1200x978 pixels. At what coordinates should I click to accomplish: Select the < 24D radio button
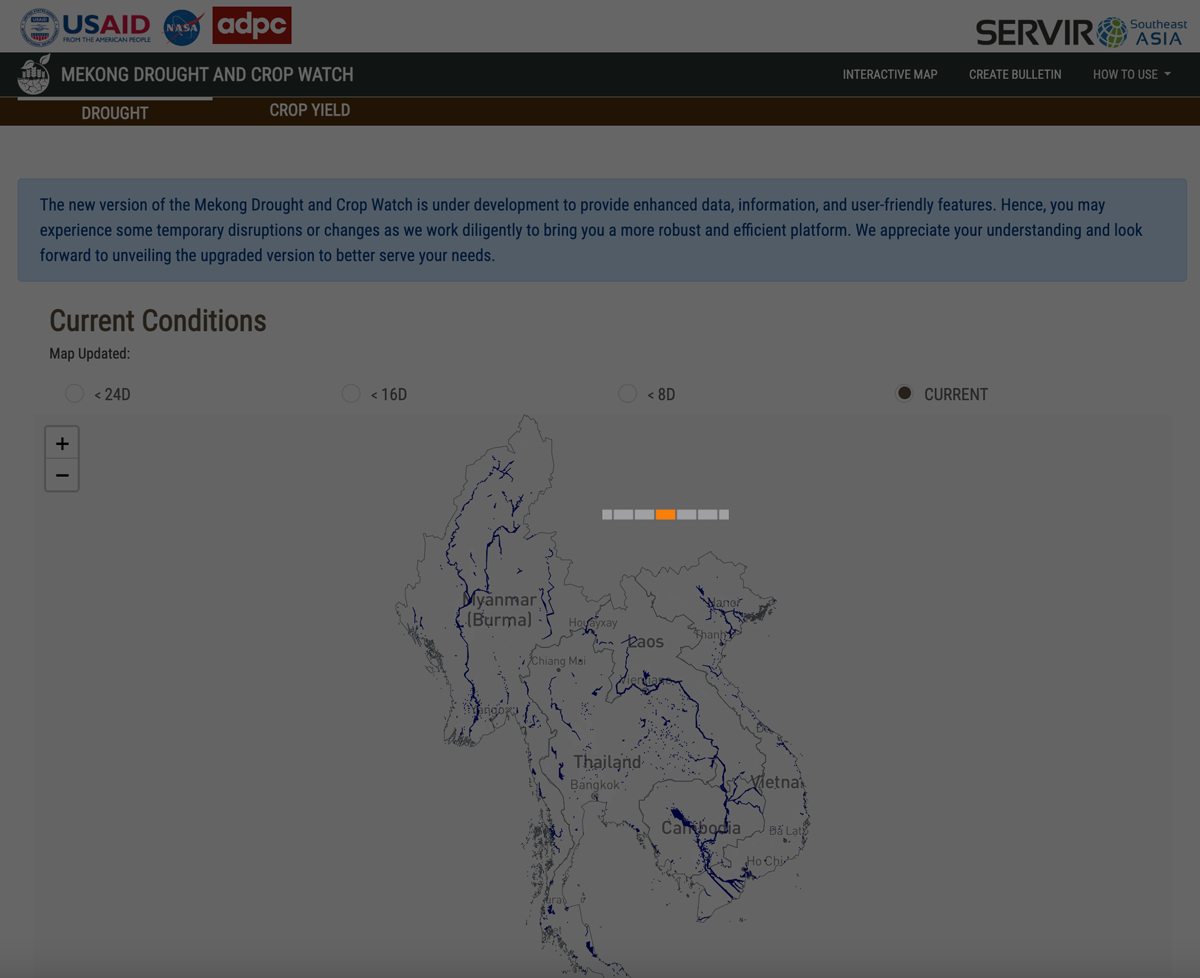[x=74, y=393]
